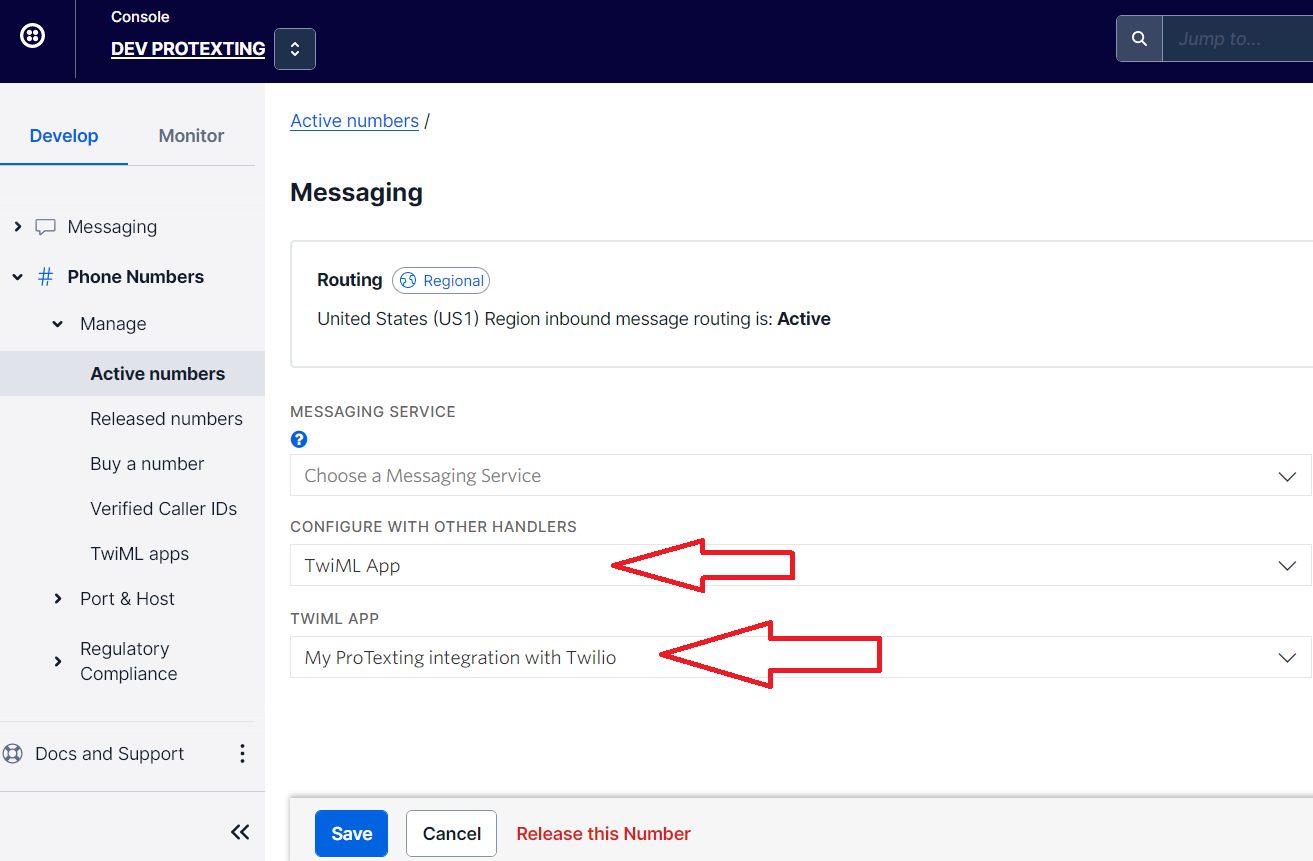Click the MESSAGING SERVICE label
Image resolution: width=1313 pixels, height=861 pixels.
tap(373, 412)
